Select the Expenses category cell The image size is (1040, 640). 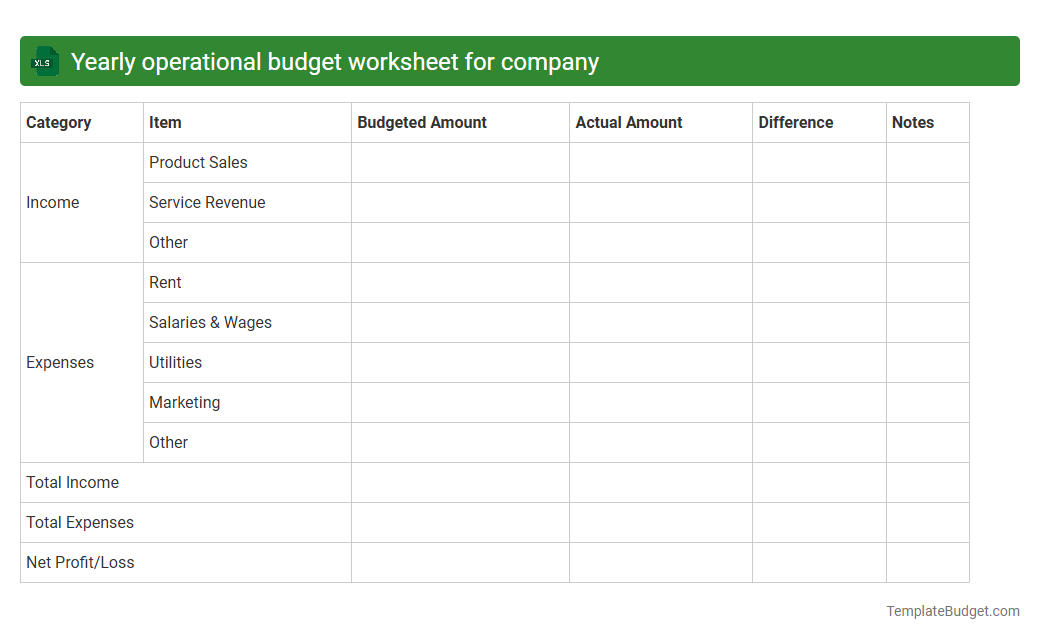[60, 362]
